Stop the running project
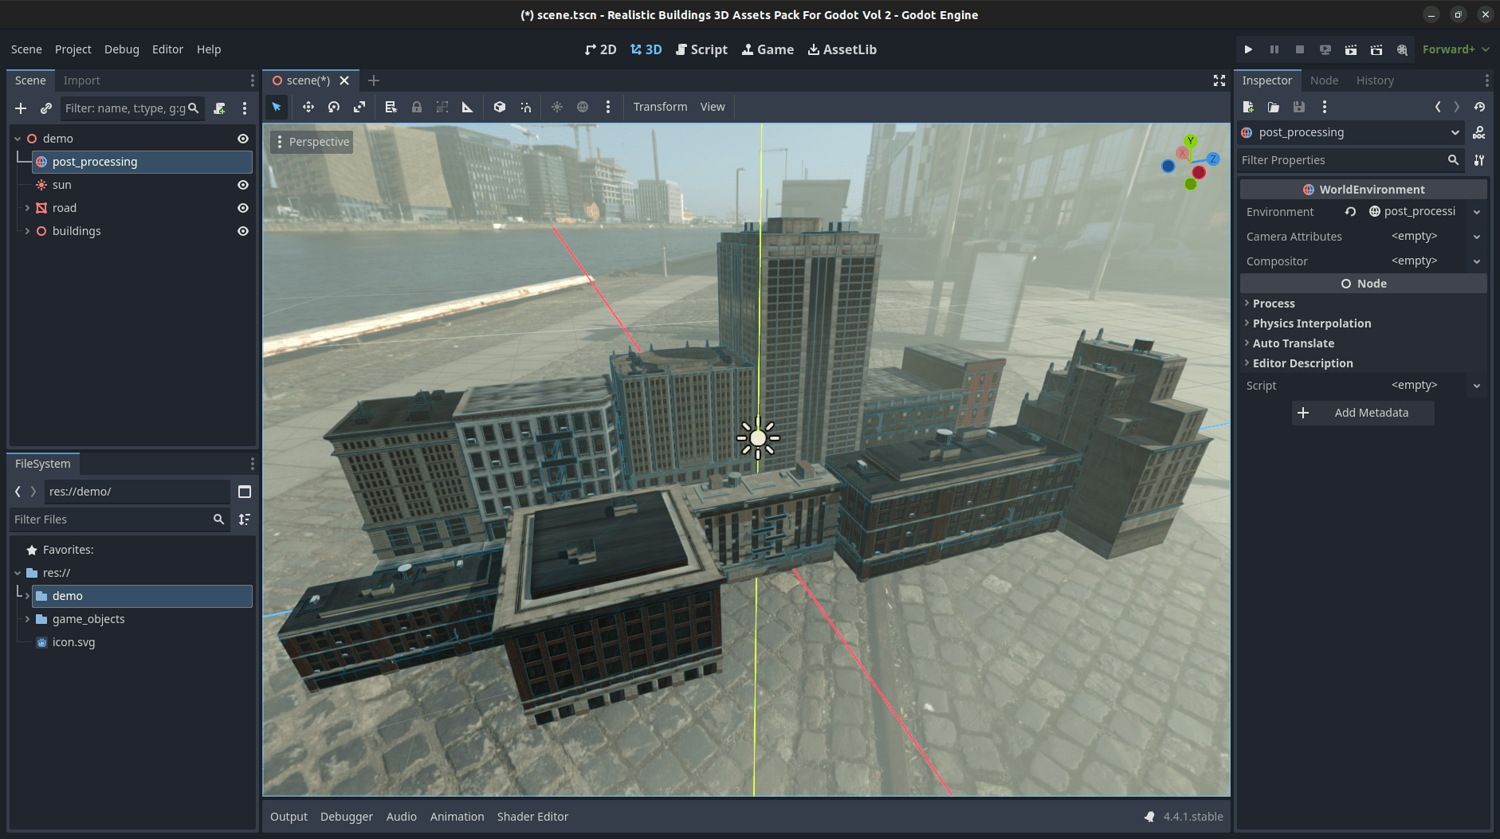 click(x=1300, y=49)
